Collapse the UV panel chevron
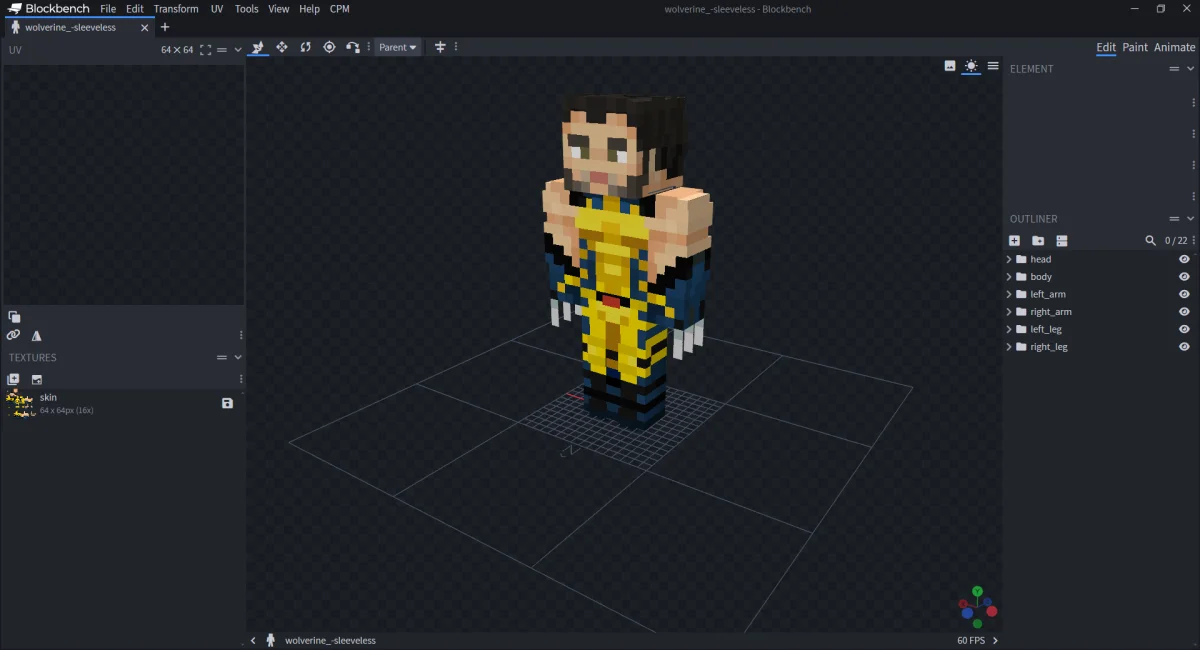1200x650 pixels. coord(238,49)
